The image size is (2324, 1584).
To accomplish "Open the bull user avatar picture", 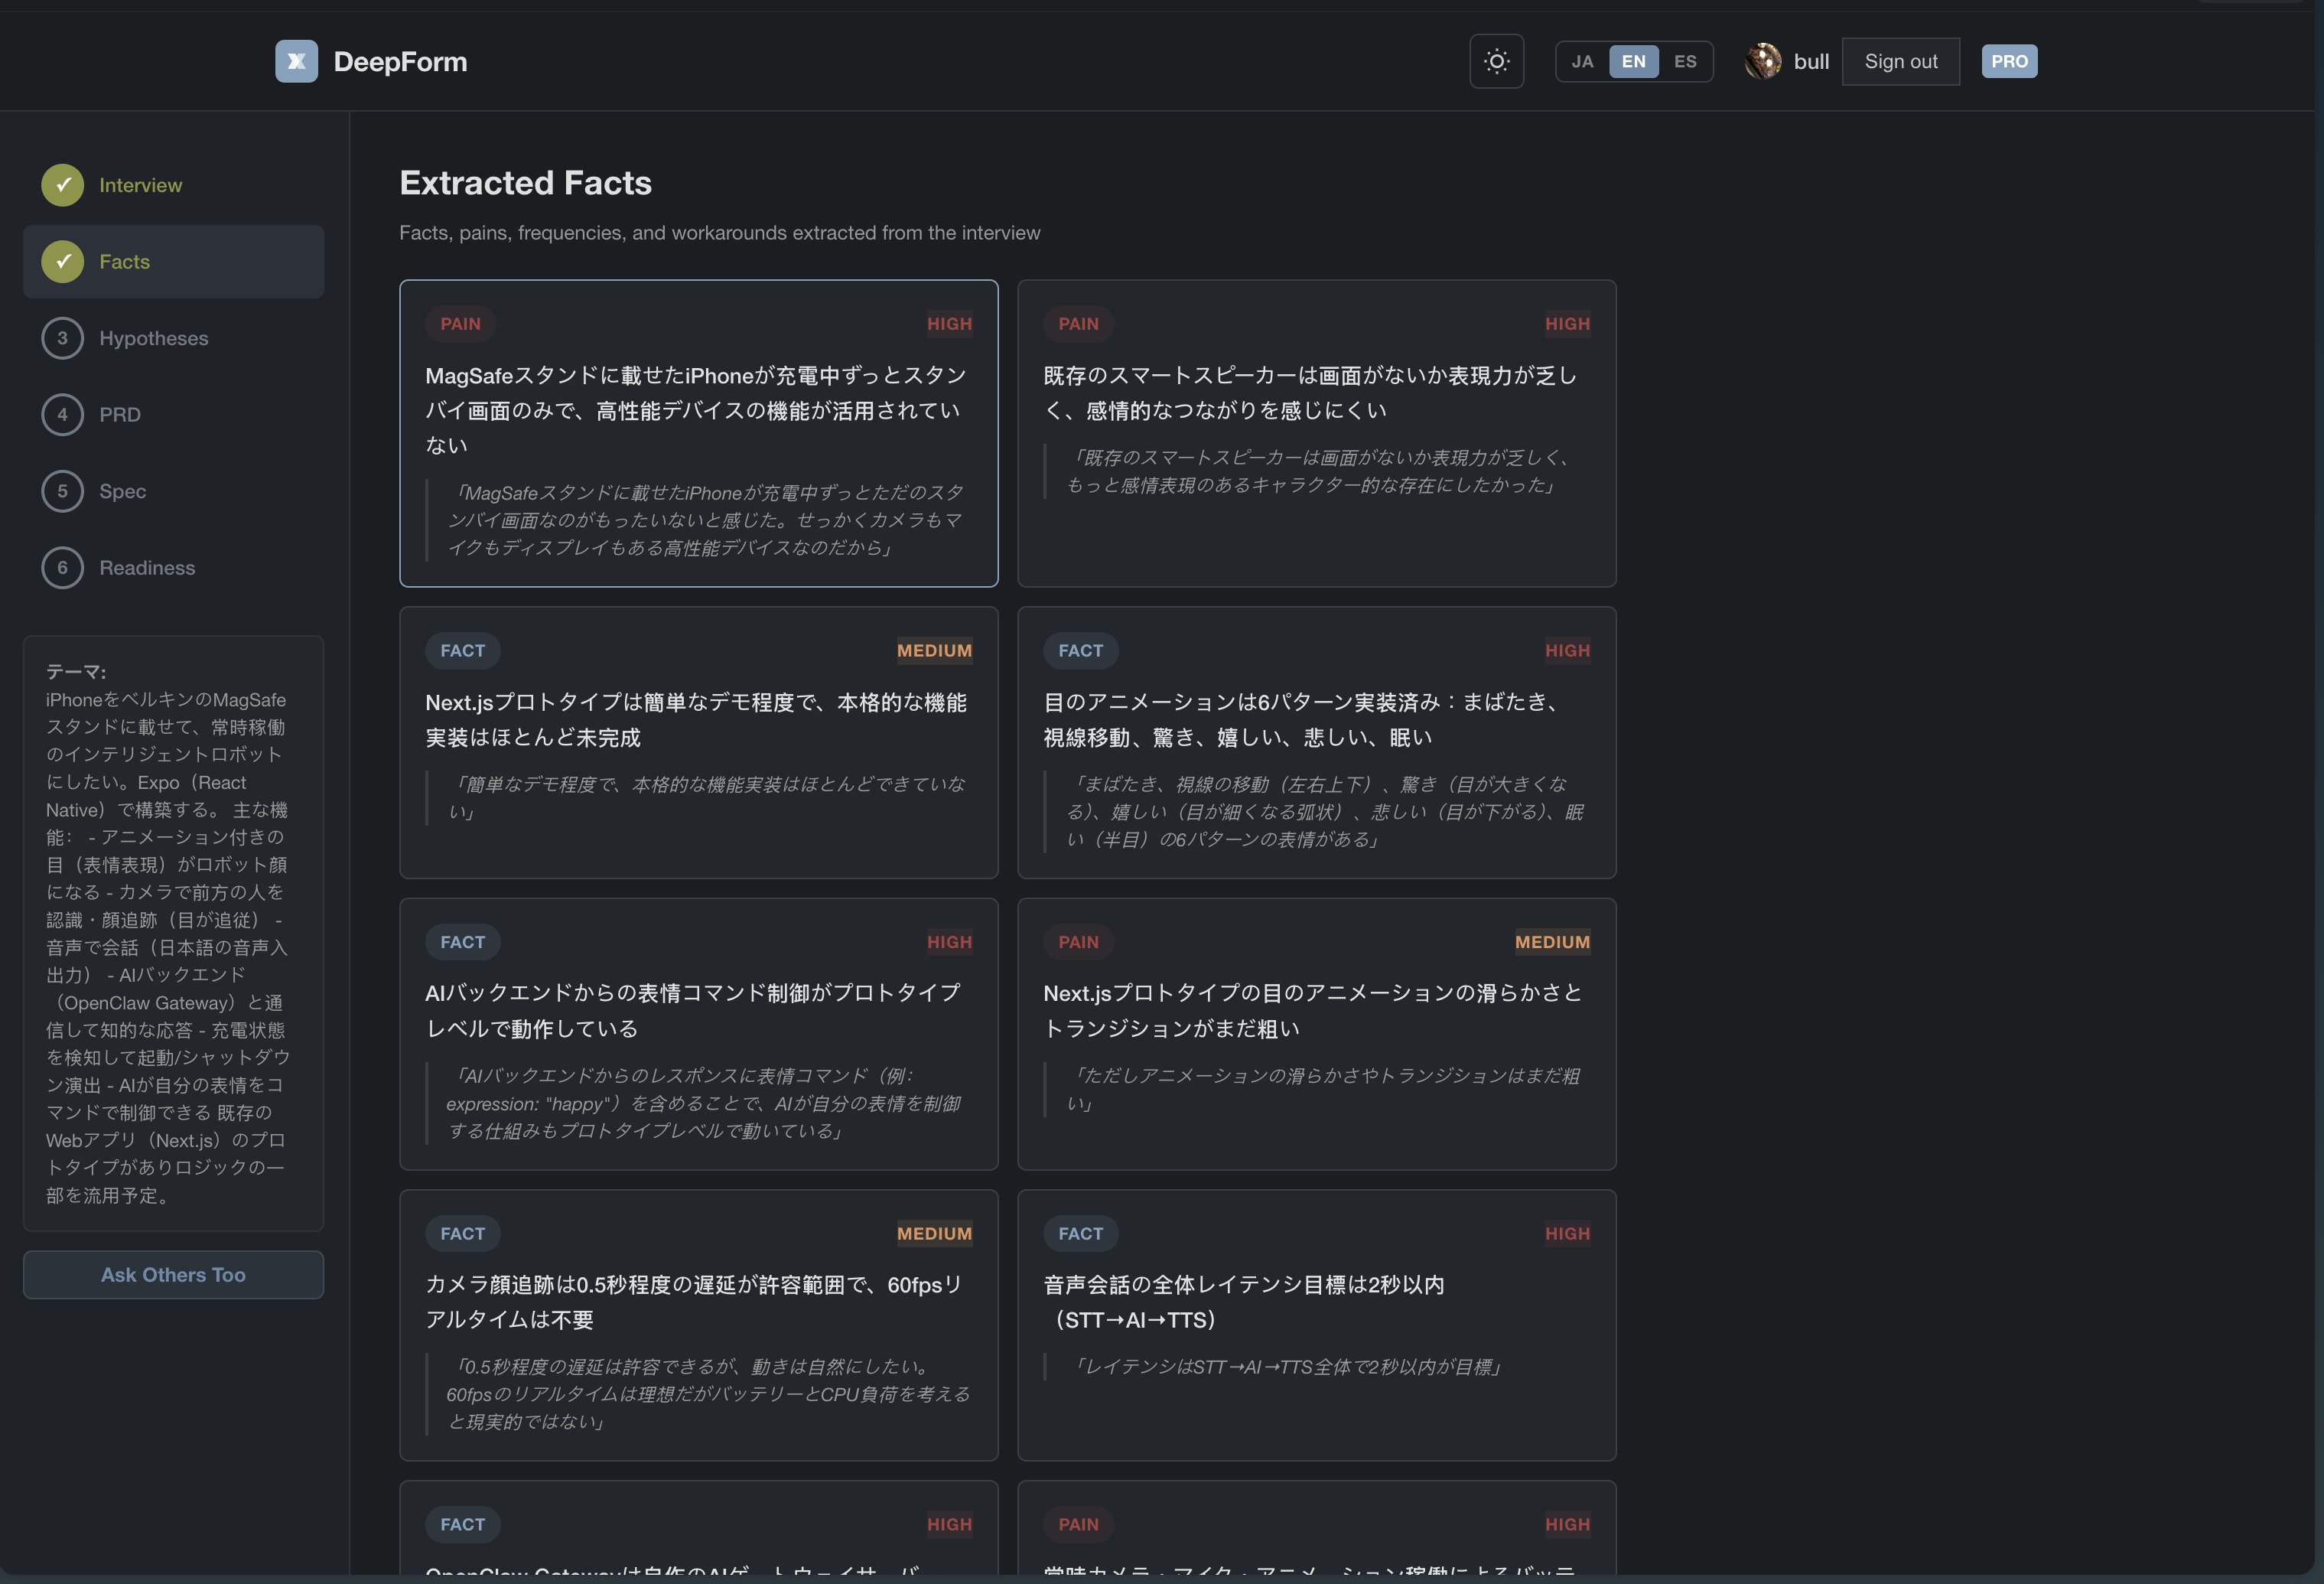I will [x=1764, y=61].
